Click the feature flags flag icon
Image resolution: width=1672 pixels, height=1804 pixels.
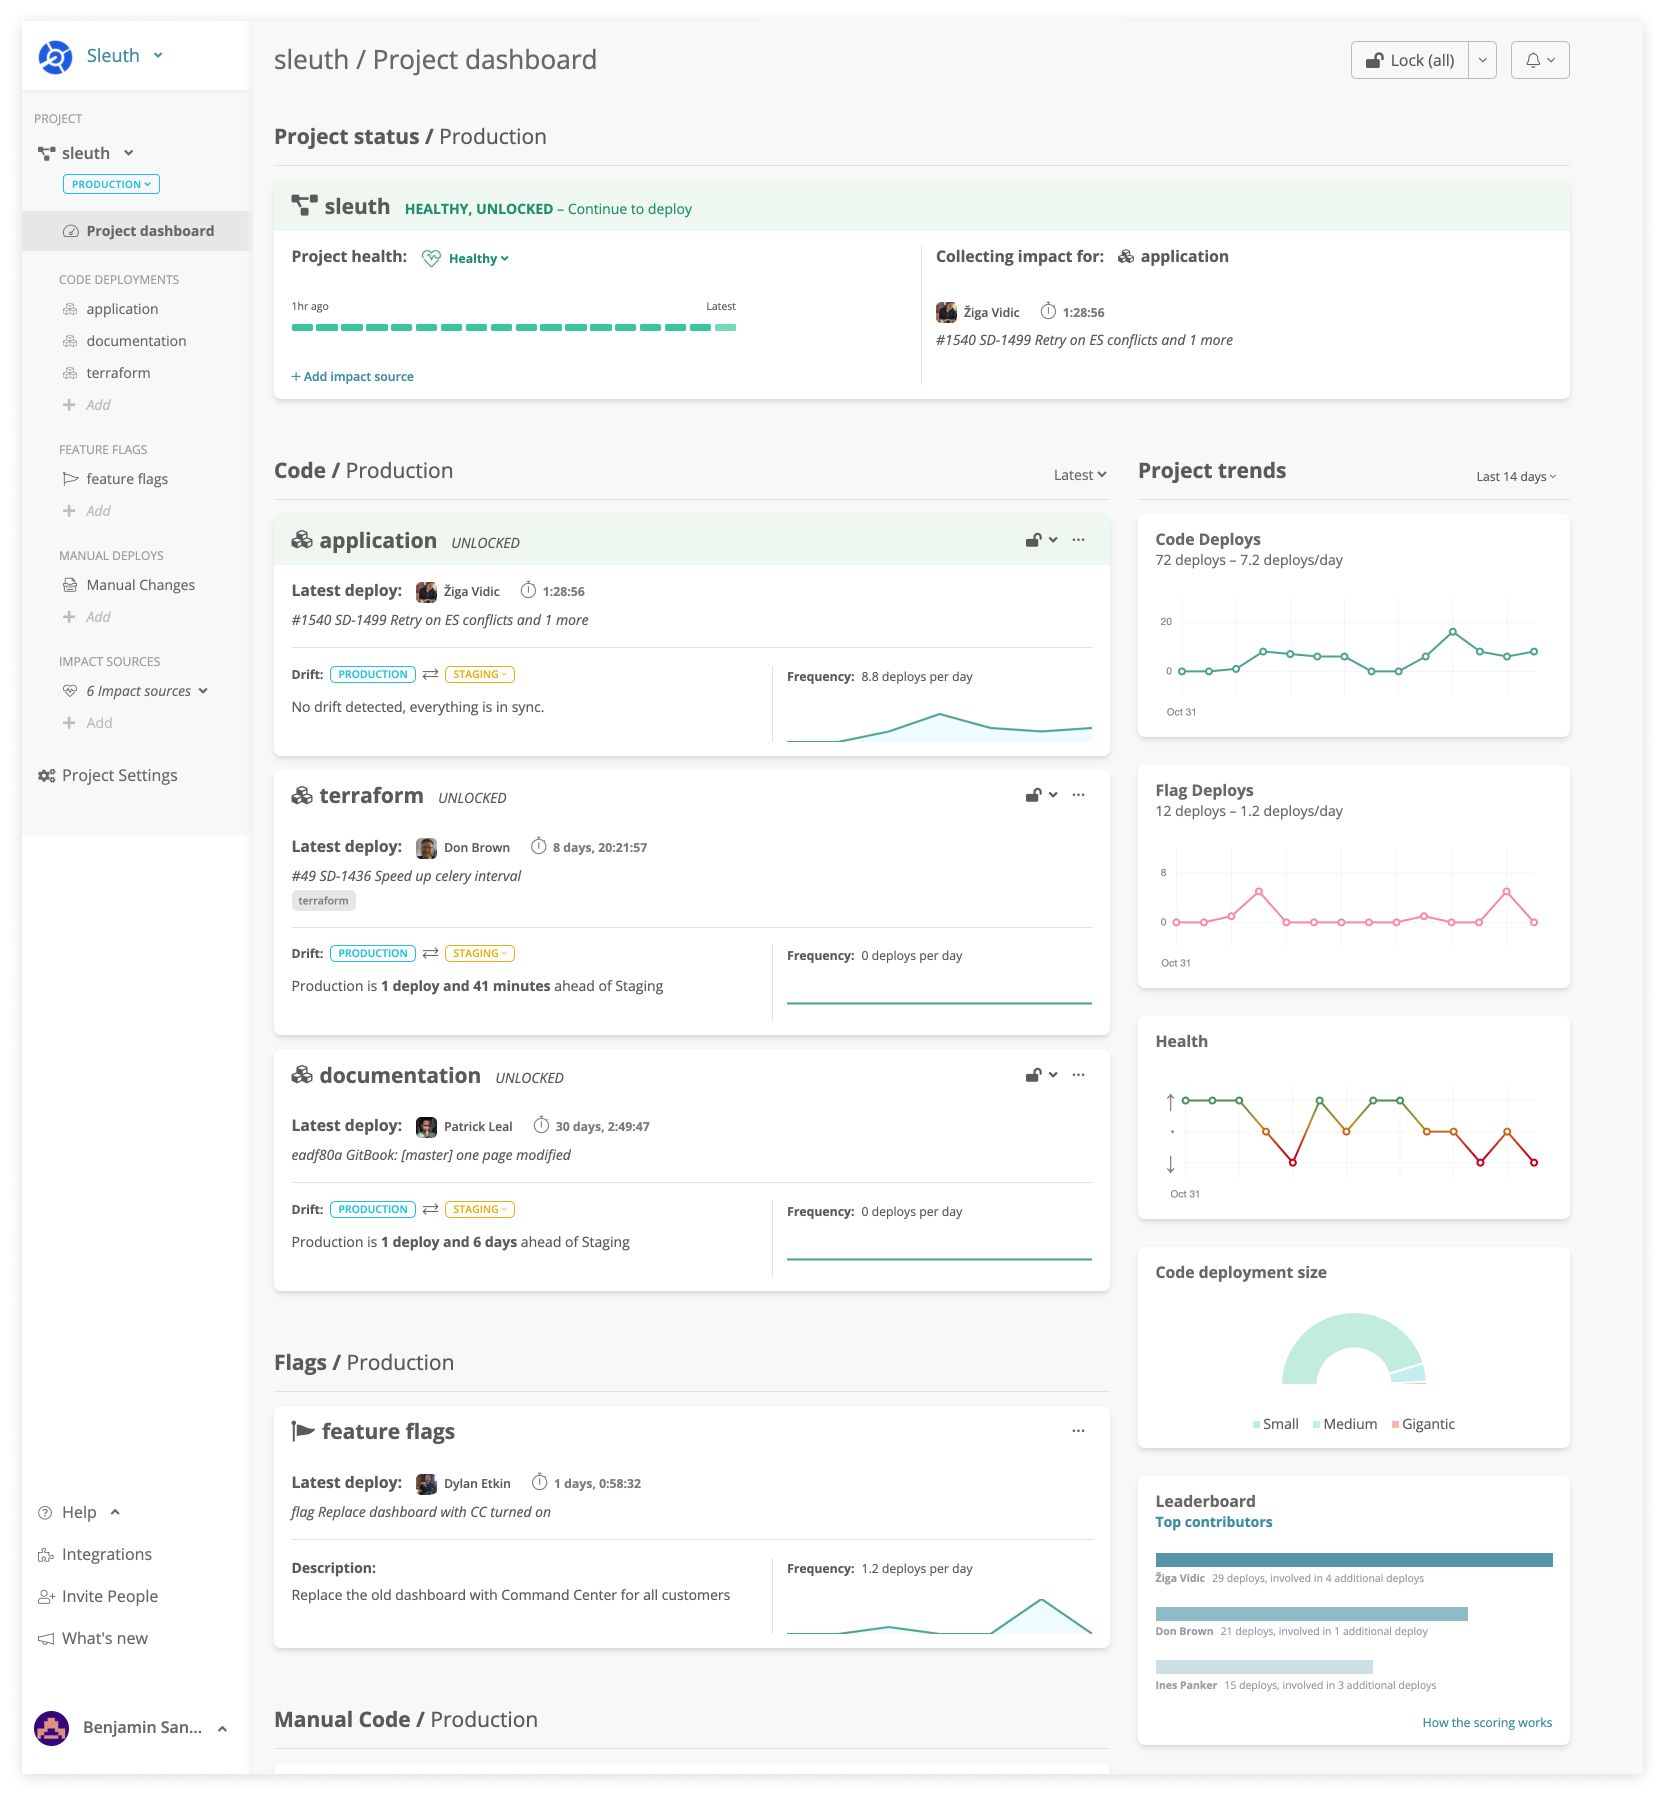(303, 1432)
